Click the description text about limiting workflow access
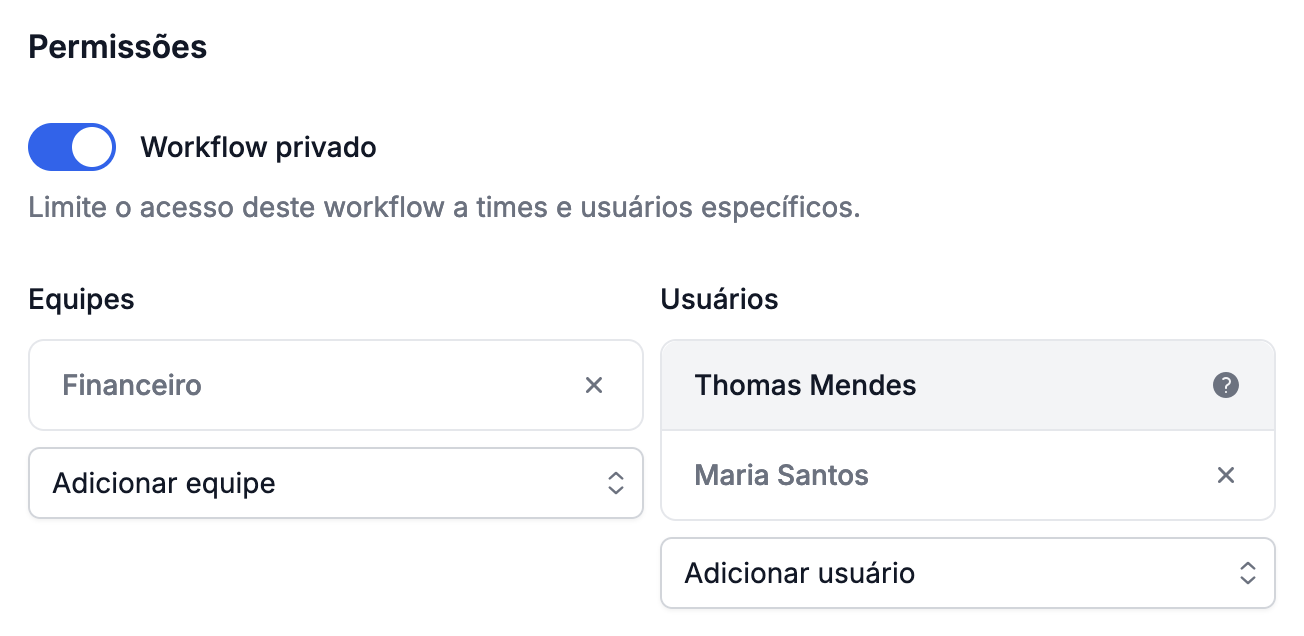 (x=444, y=209)
